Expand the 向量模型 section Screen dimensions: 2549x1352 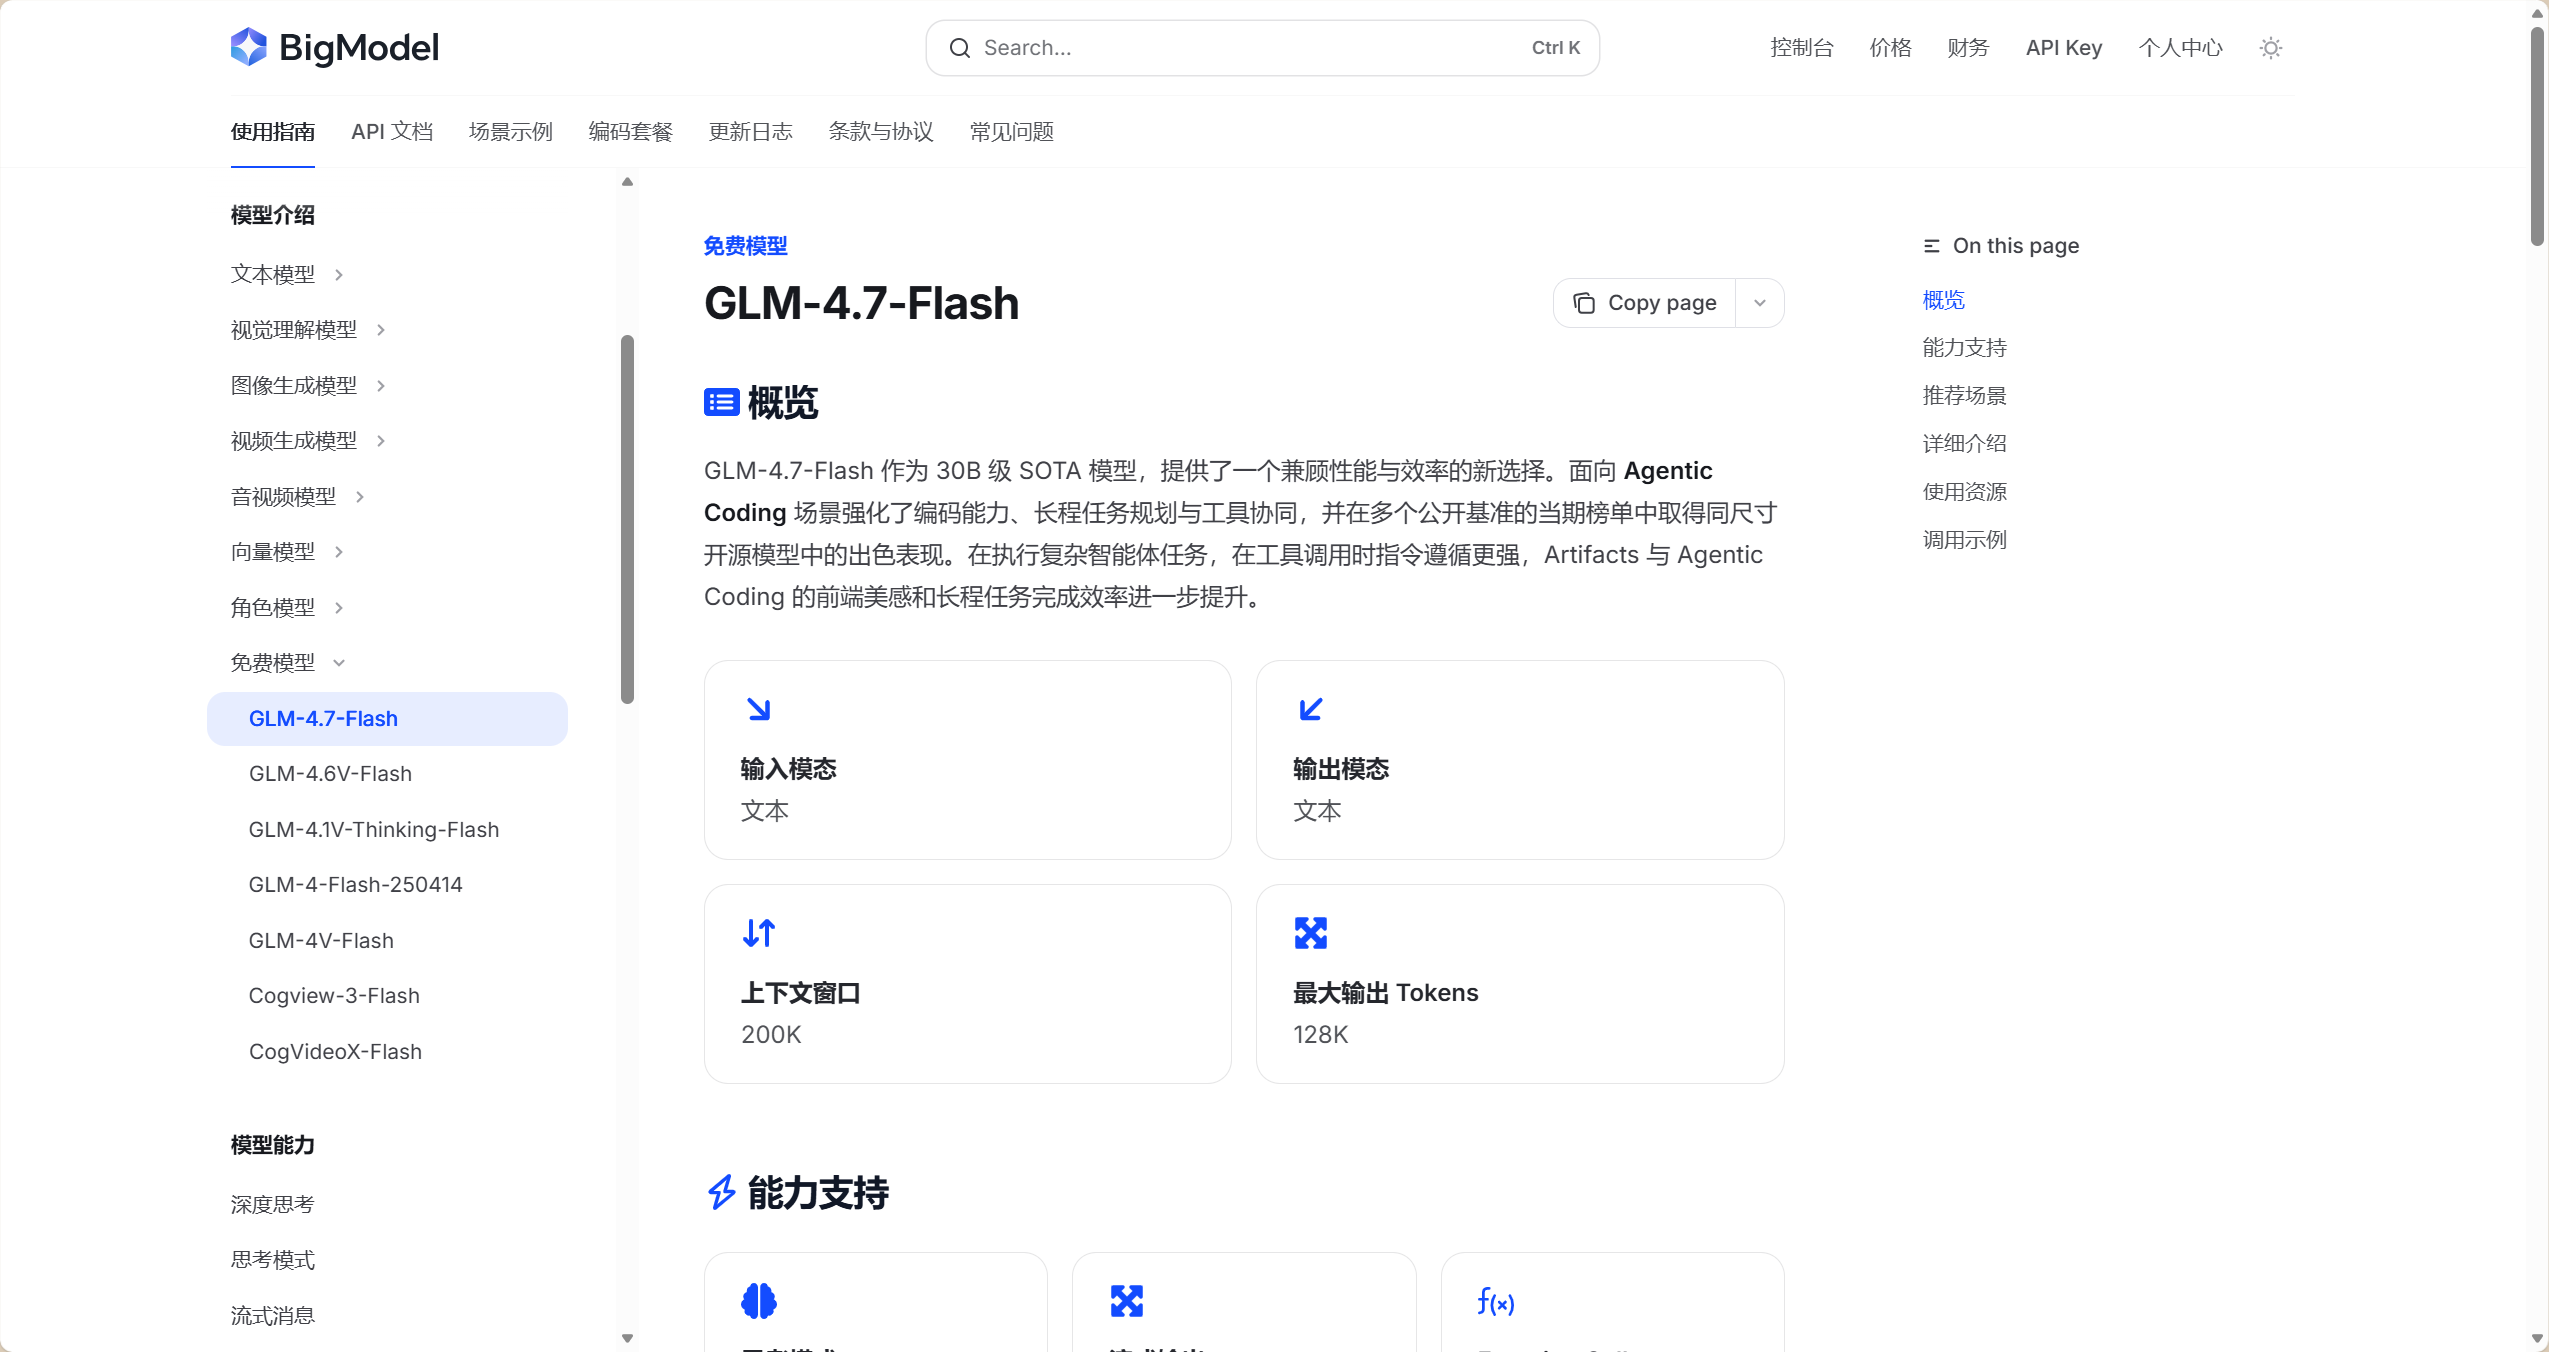click(339, 552)
